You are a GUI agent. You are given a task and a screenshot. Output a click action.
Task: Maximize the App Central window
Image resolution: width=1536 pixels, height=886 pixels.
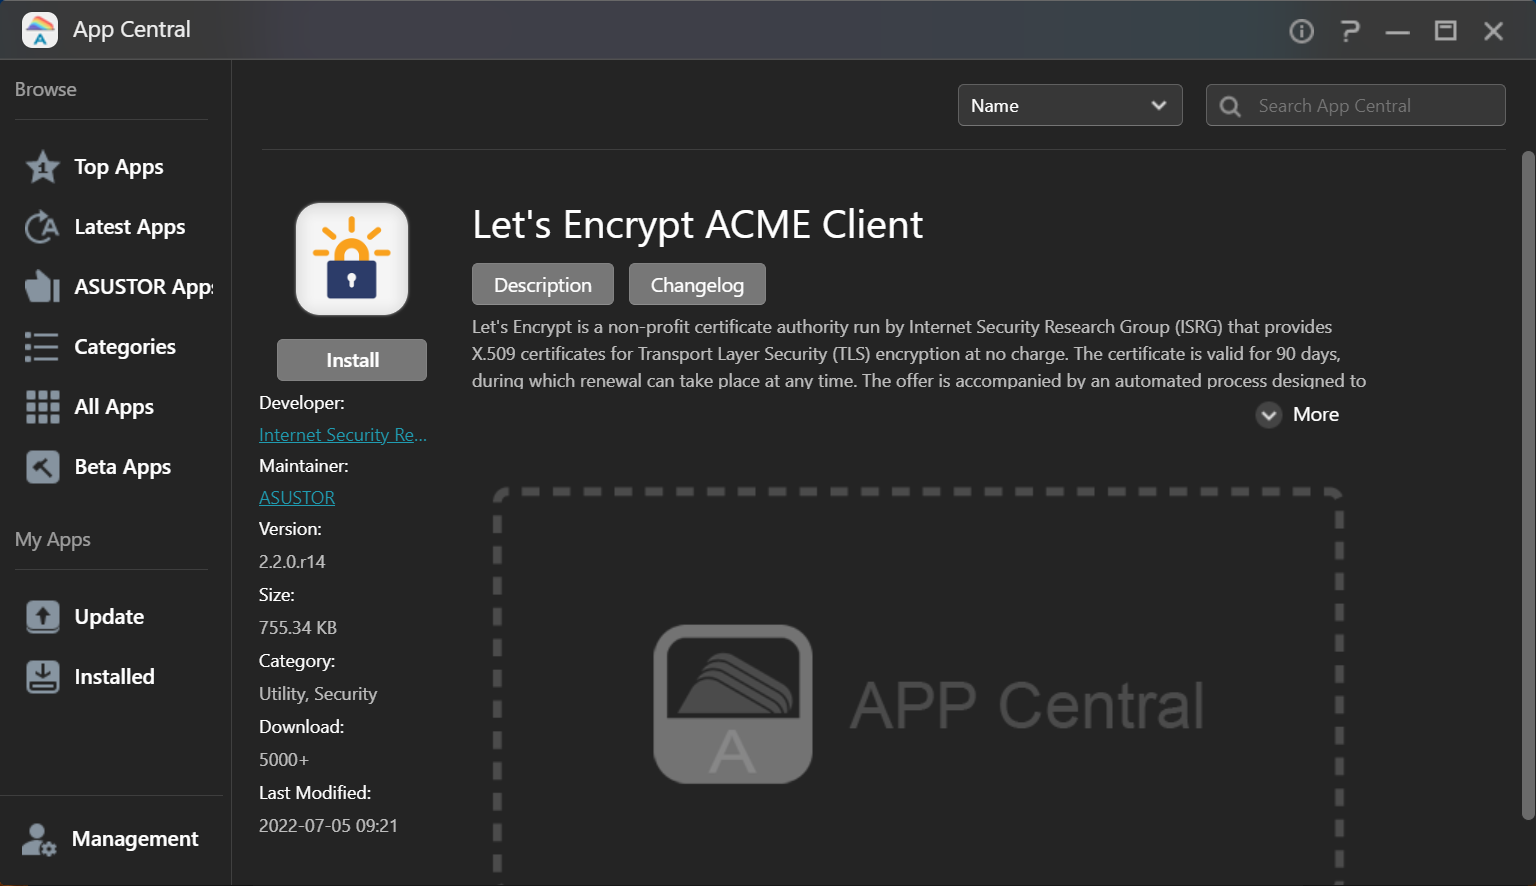point(1445,31)
